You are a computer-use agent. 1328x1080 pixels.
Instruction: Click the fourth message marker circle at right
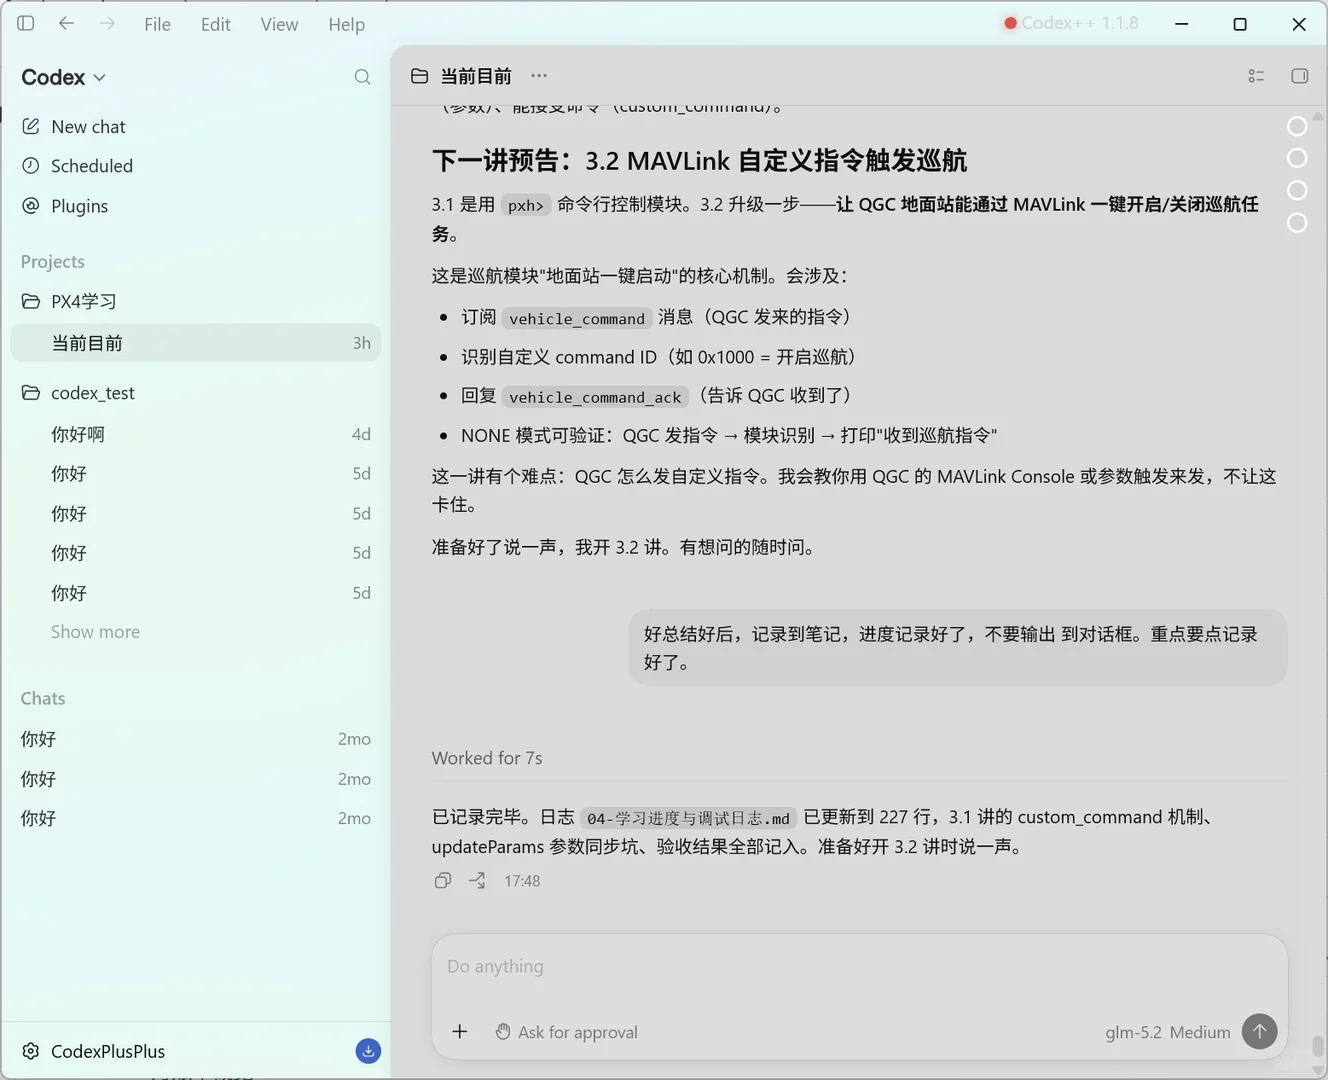tap(1297, 223)
